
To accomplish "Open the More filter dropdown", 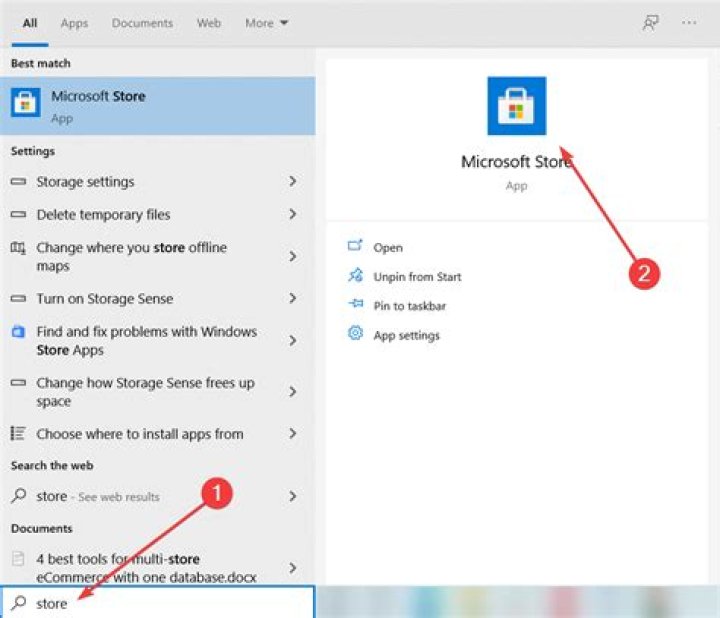I will 266,23.
